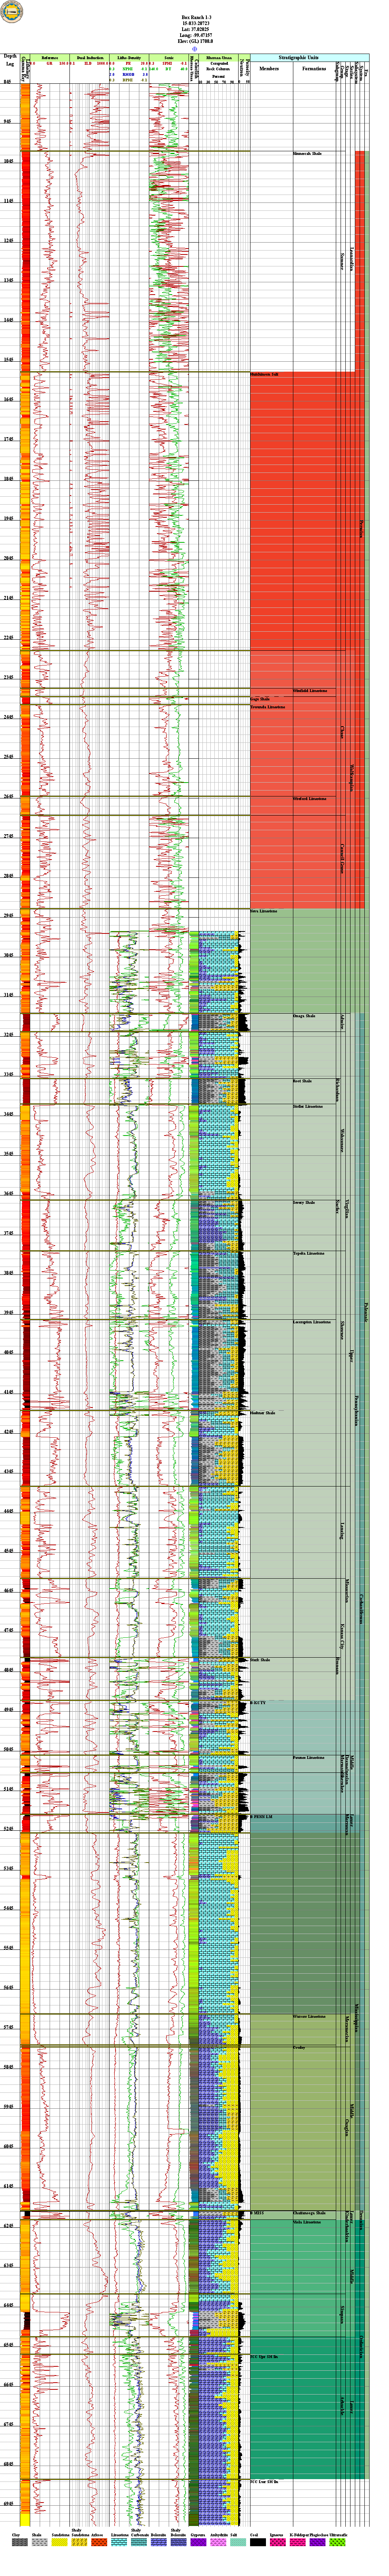Click the 'Lat: 37.02825' header line
The height and width of the screenshot is (2576, 389).
coord(196,29)
